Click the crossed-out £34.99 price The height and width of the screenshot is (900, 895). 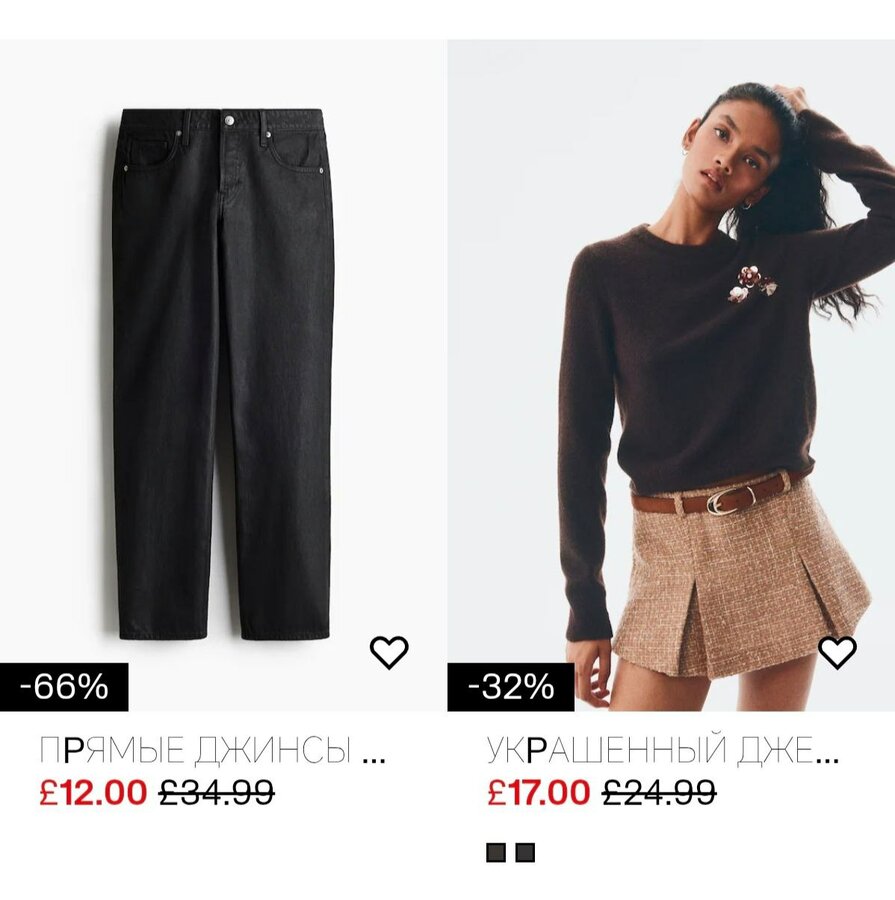click(217, 793)
